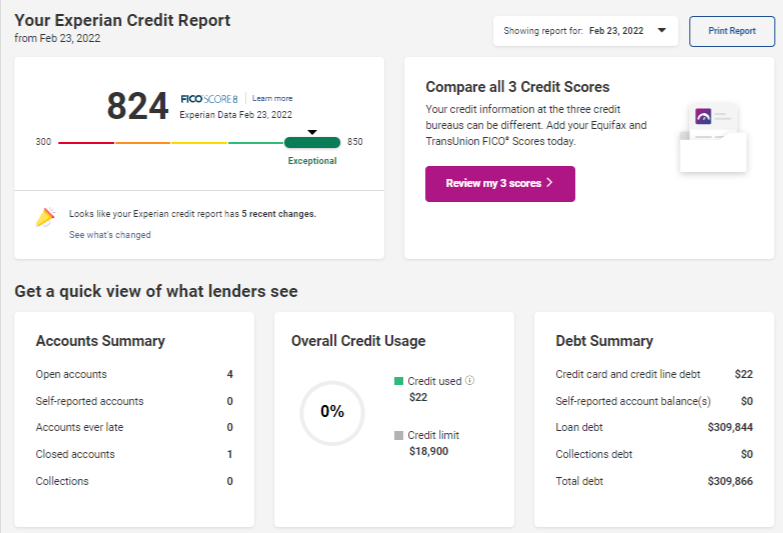Click the Overall Credit Usage heading
Screen dimensions: 783x533
358,341
